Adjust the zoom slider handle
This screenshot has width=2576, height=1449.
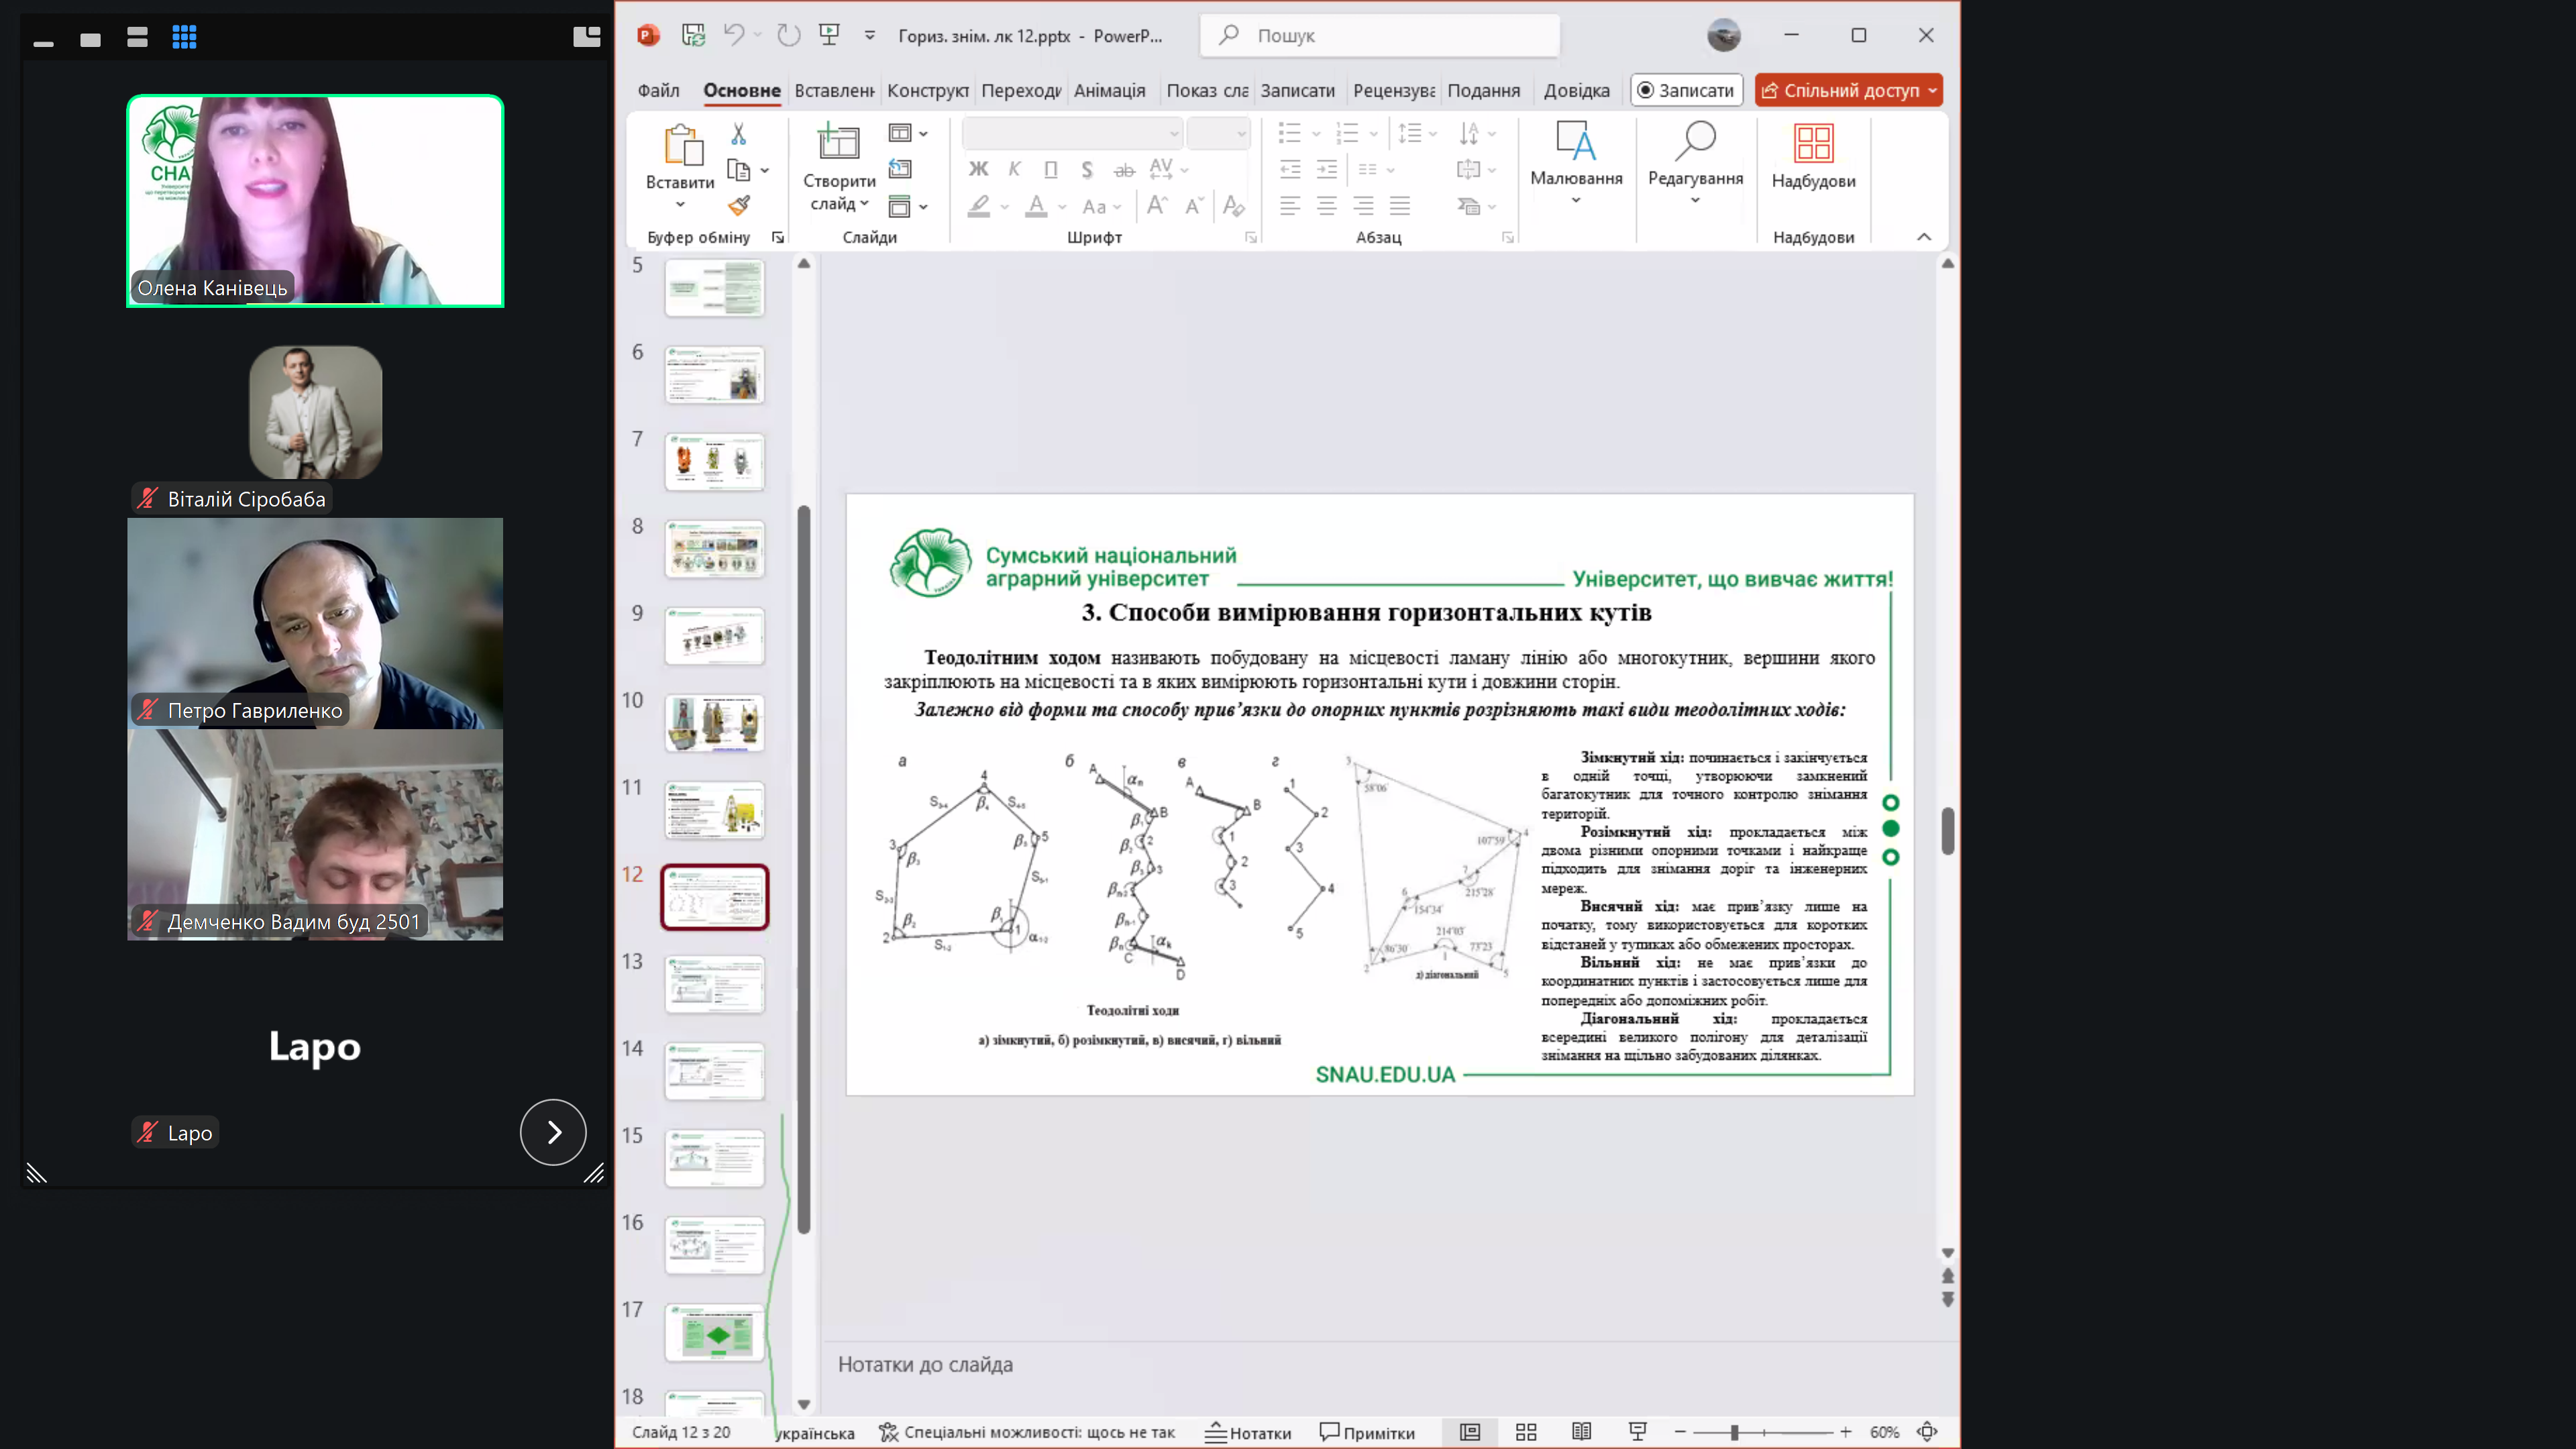pyautogui.click(x=1734, y=1432)
